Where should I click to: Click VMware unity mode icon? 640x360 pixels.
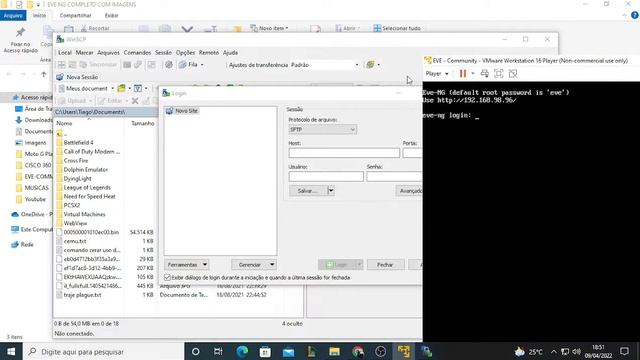513,73
